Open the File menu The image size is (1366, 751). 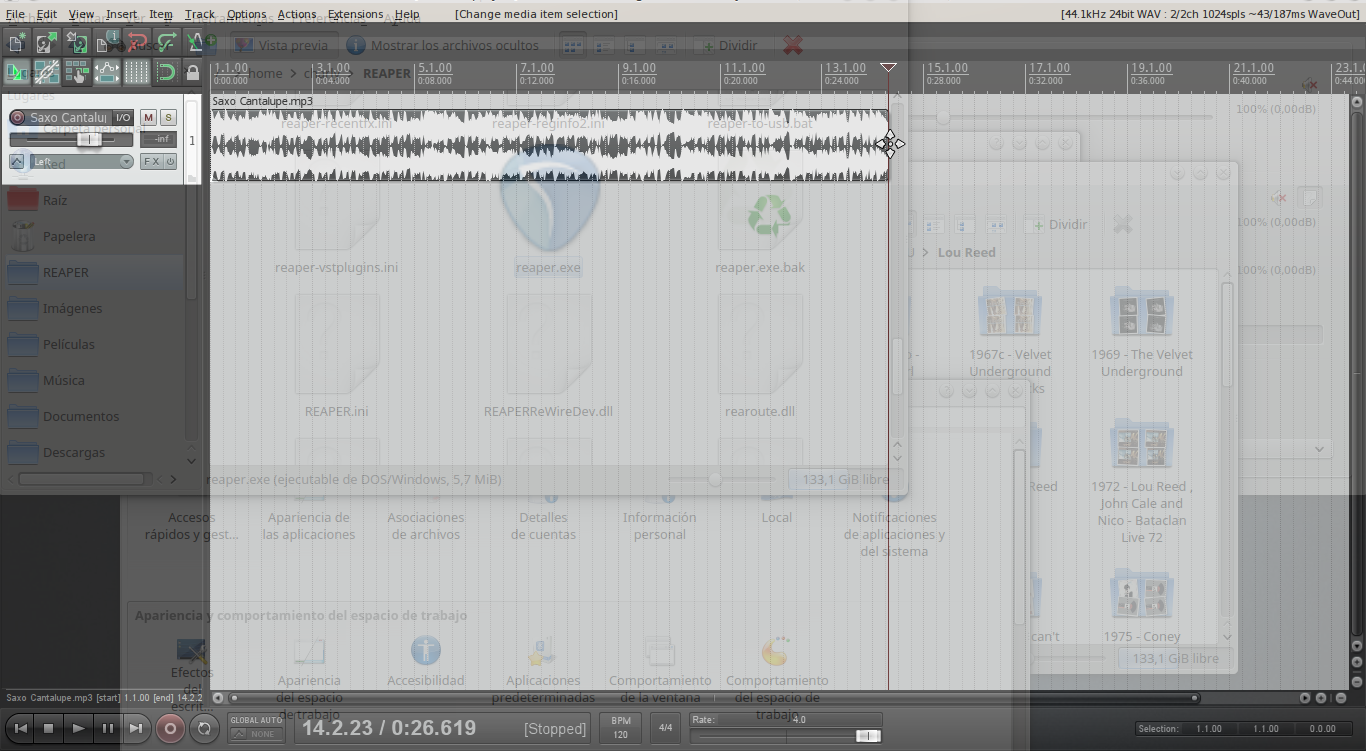coord(15,14)
